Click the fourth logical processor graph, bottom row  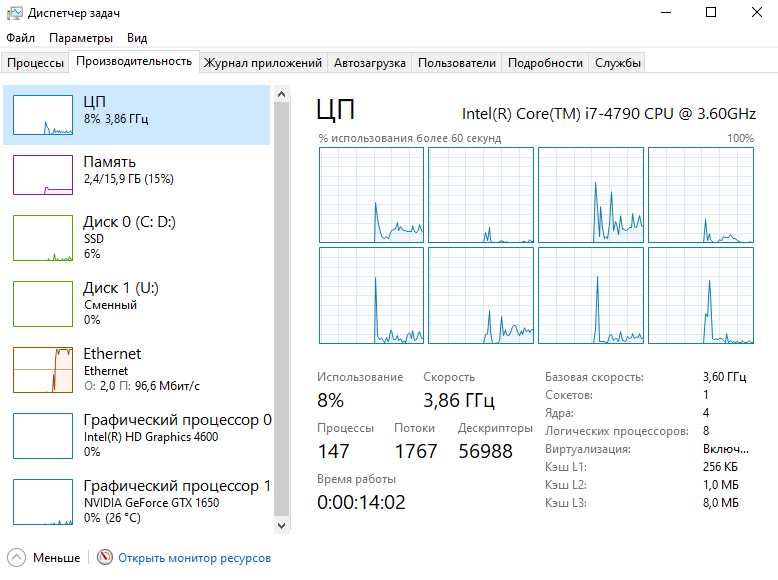click(x=701, y=295)
